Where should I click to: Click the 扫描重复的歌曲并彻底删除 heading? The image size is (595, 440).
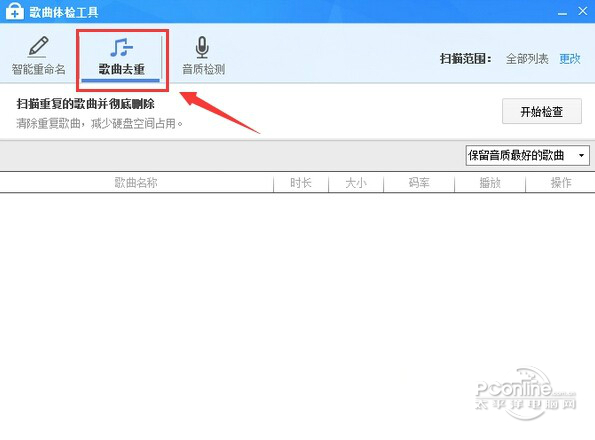(x=85, y=104)
